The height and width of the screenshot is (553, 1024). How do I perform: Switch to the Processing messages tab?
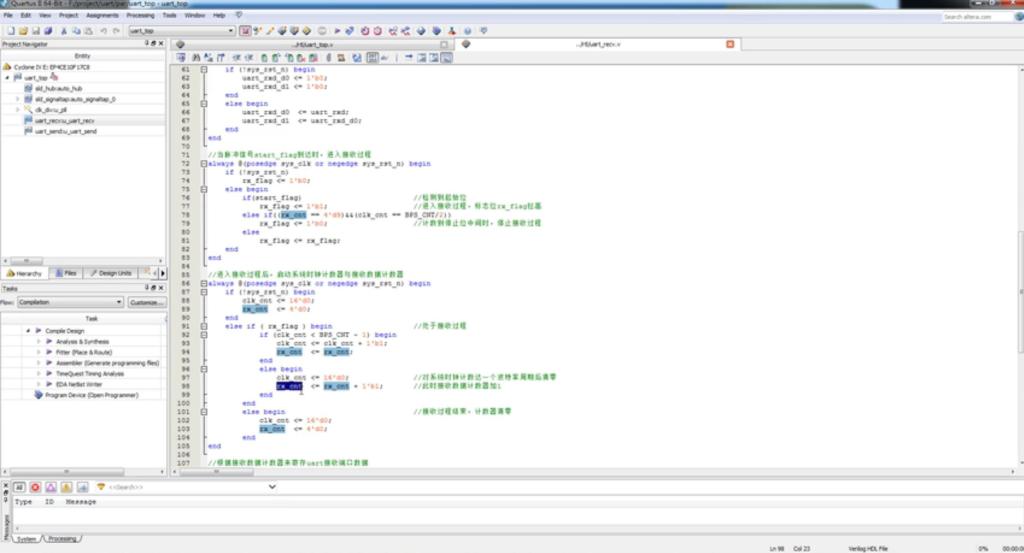click(x=62, y=539)
